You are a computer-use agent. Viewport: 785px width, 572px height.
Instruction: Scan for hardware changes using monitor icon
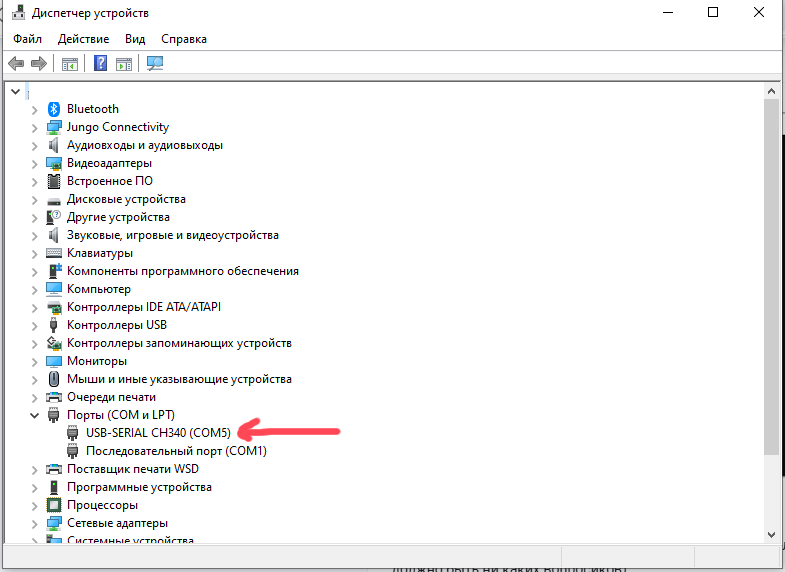[155, 64]
